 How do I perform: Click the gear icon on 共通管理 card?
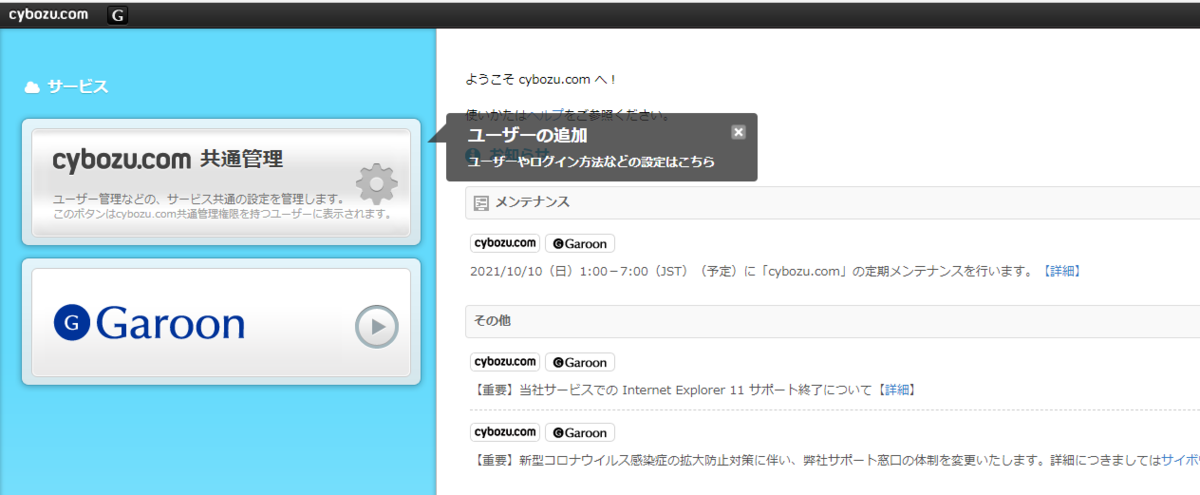[x=377, y=183]
